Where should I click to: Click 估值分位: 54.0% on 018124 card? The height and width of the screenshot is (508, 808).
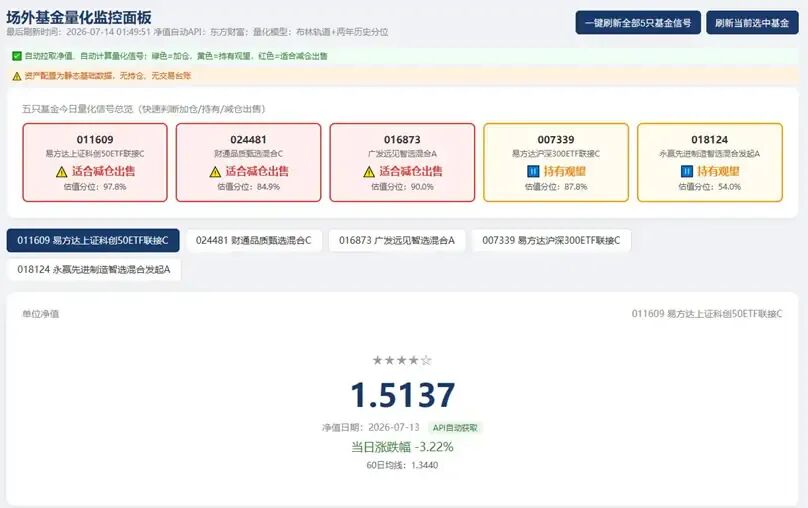point(710,187)
